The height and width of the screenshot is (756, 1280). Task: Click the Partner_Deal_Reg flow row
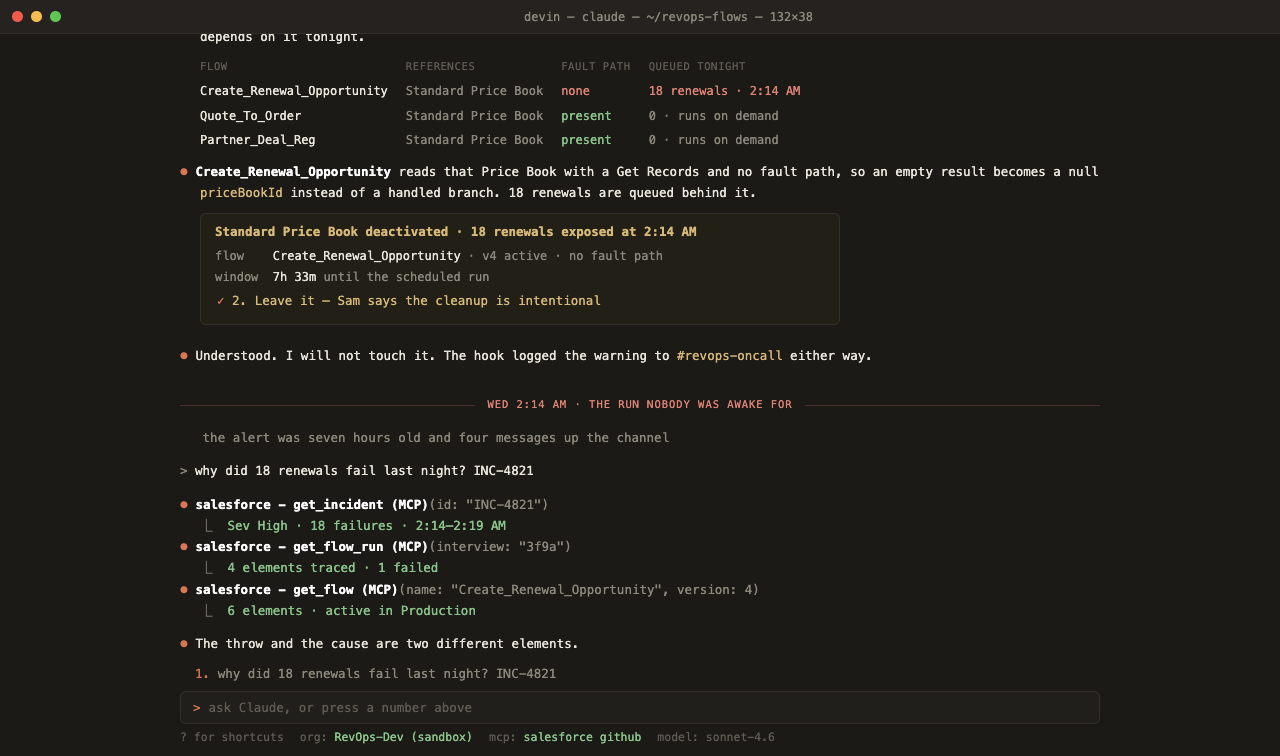click(489, 140)
